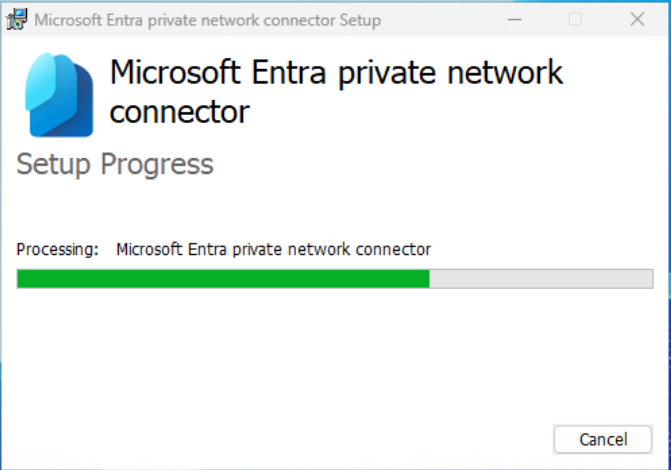Click the gray unfilled portion of progress bar
671x470 pixels.
point(541,279)
